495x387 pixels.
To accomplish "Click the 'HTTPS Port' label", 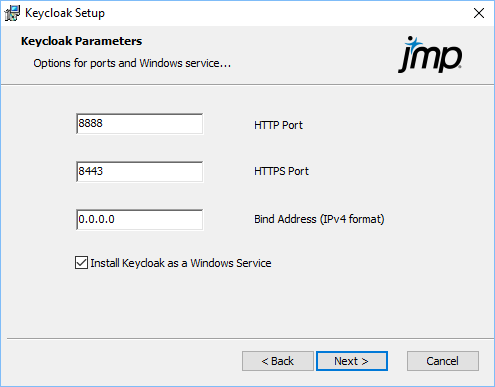I will click(281, 171).
